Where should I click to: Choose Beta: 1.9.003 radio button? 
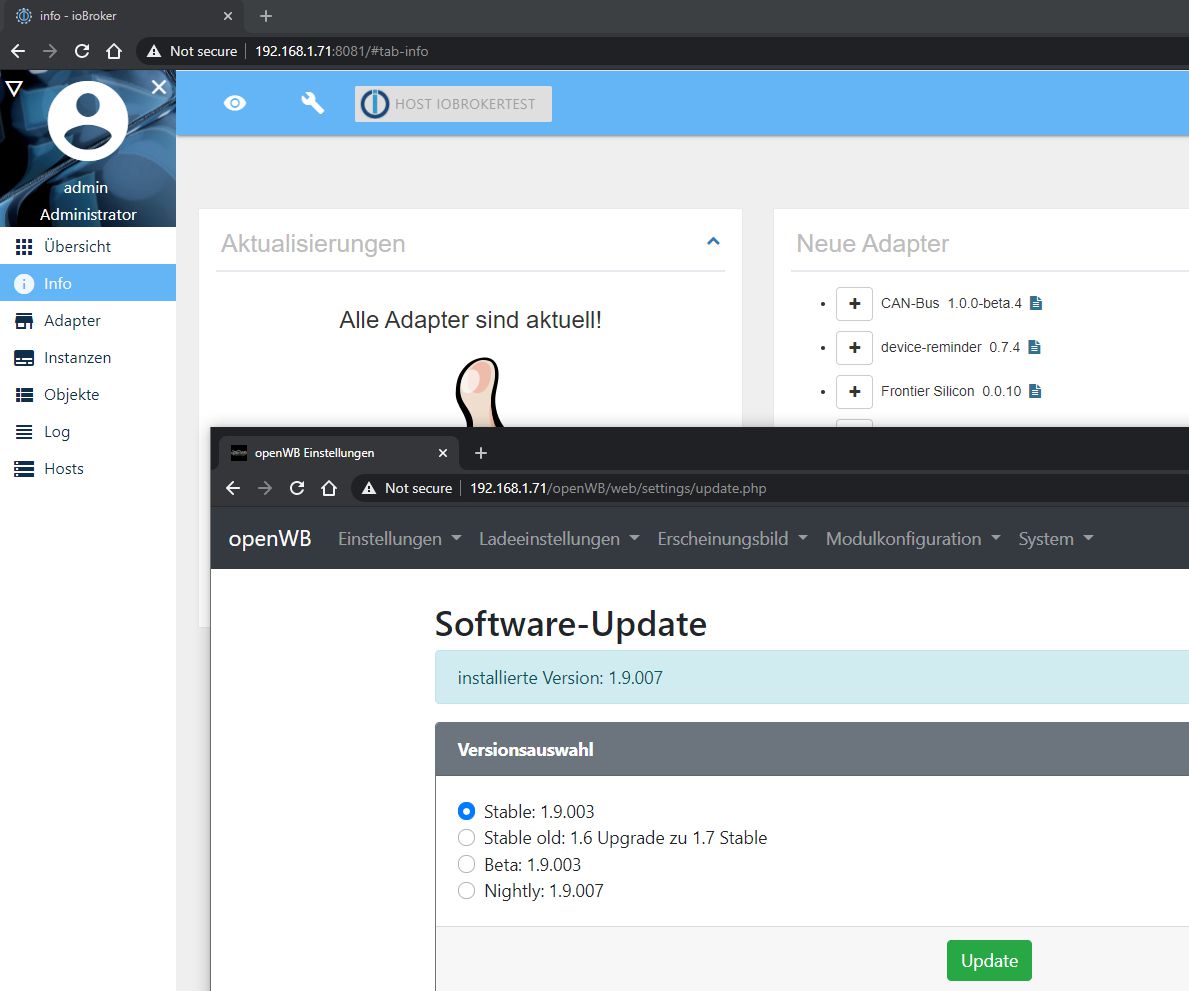click(x=466, y=864)
